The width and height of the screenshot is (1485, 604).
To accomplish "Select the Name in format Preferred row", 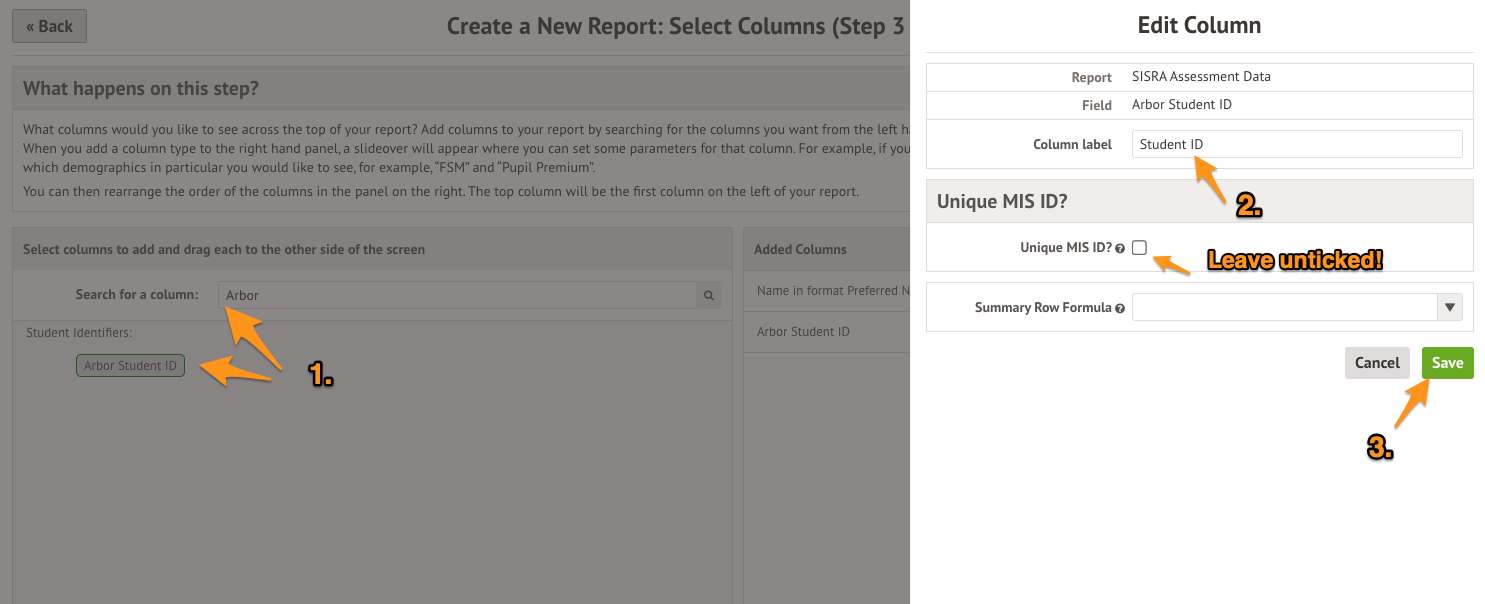I will (x=826, y=291).
